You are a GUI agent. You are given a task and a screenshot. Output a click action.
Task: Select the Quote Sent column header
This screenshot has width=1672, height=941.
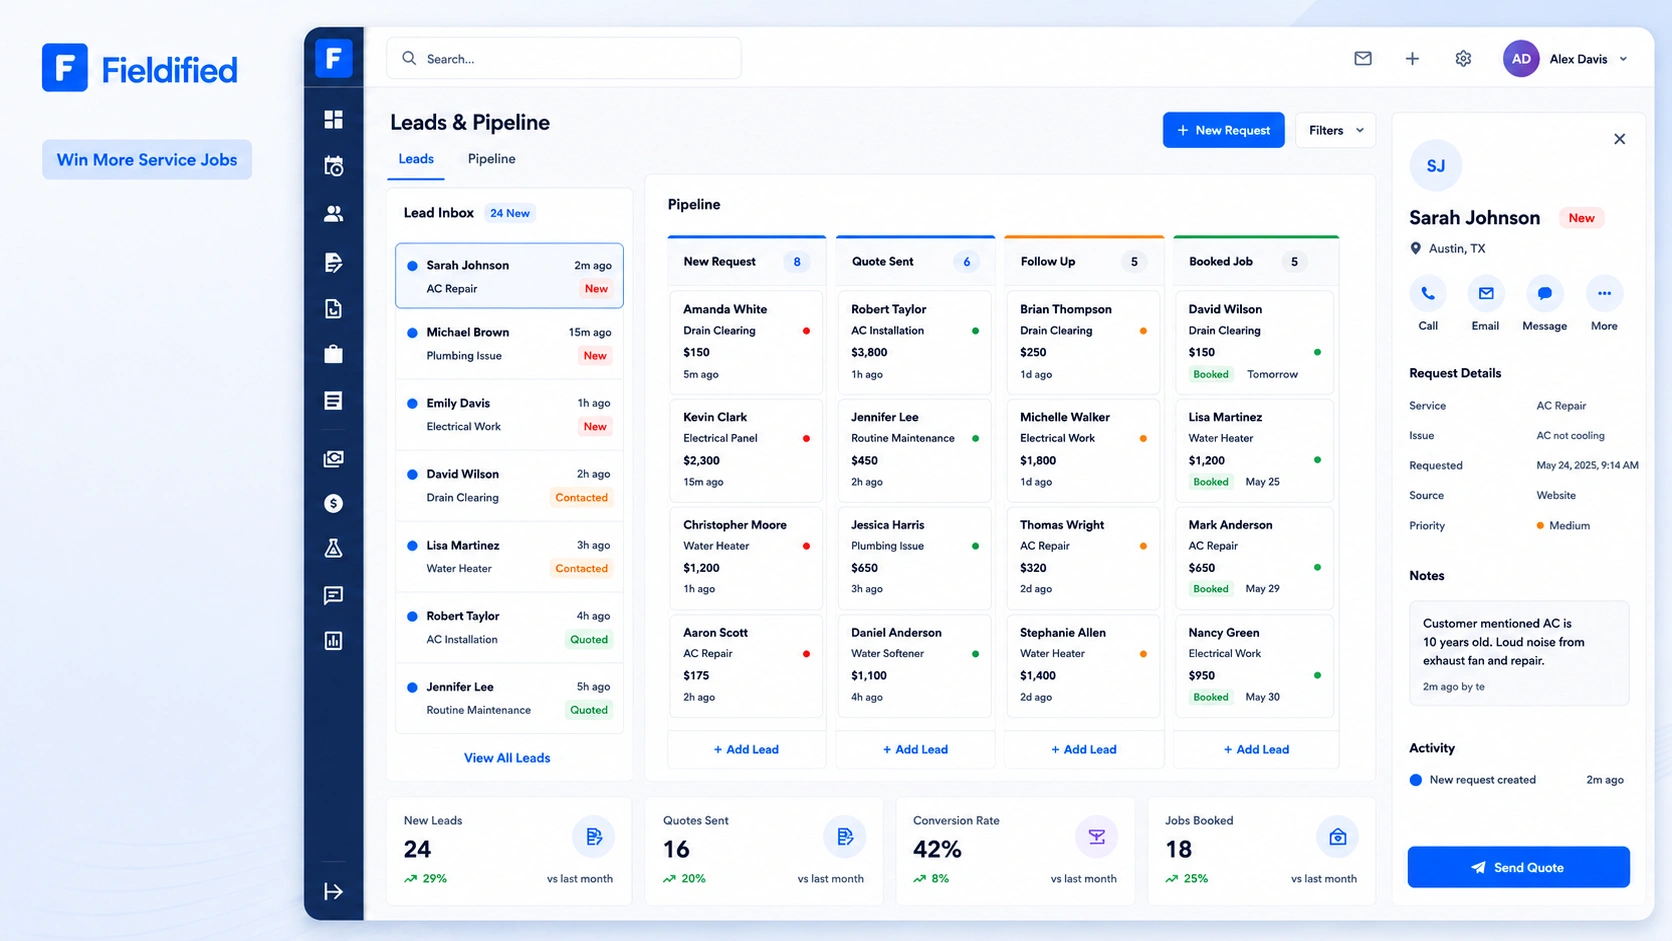tap(915, 262)
